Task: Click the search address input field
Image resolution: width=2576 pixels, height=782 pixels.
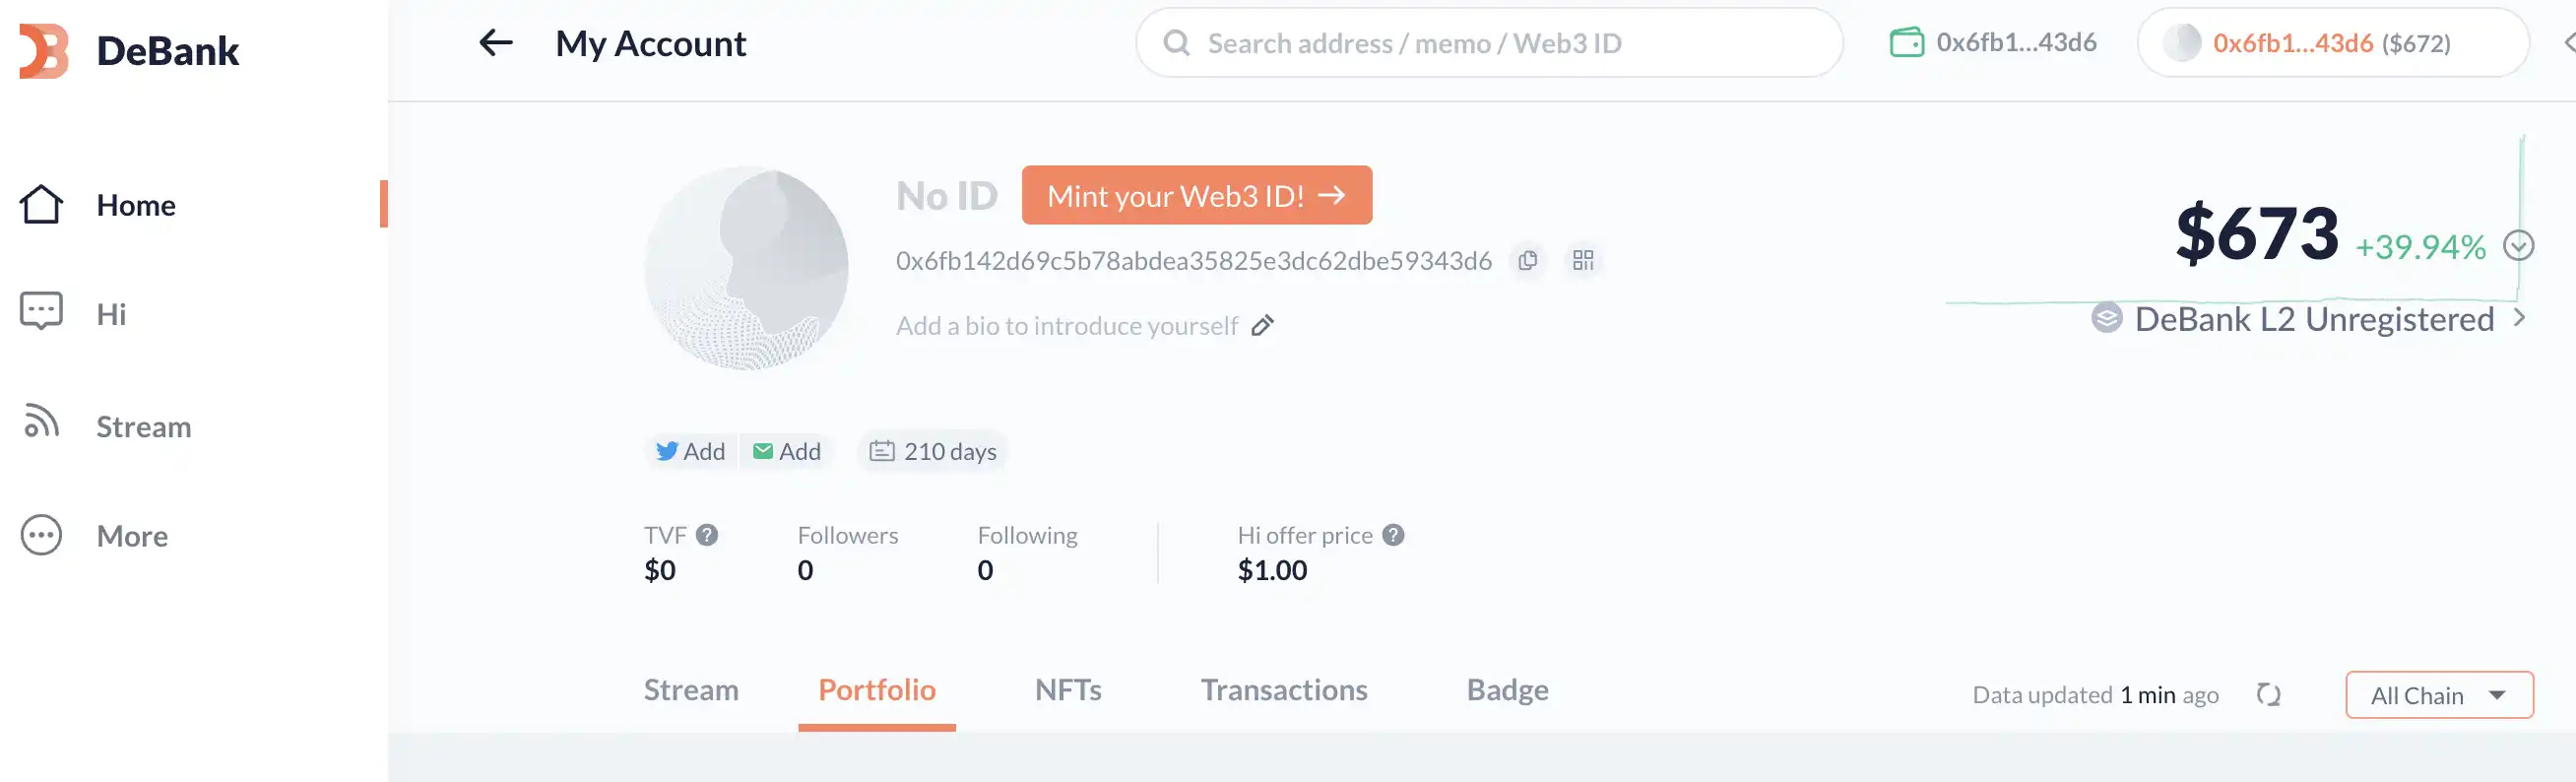Action: (1488, 42)
